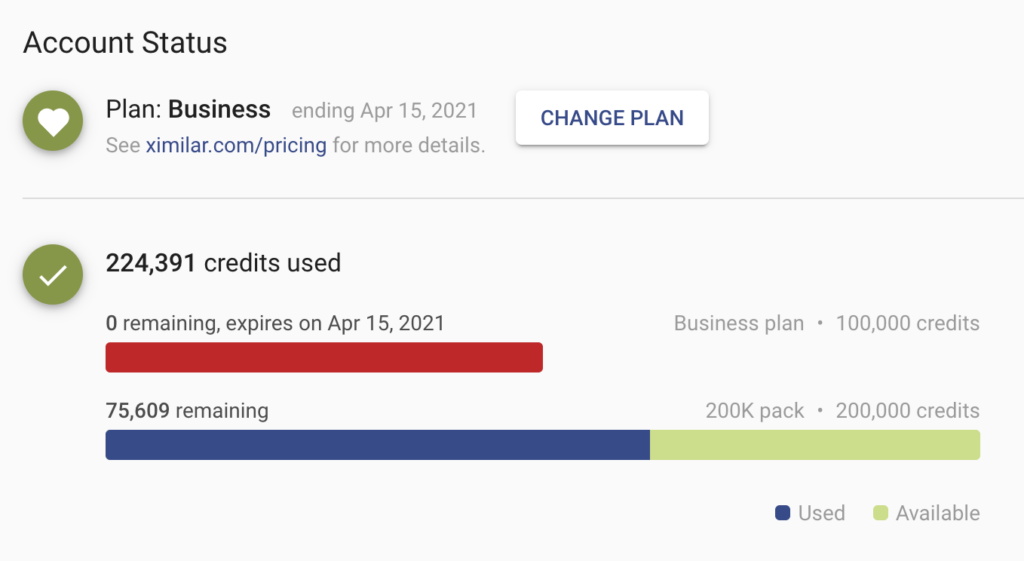Viewport: 1024px width, 561px height.
Task: Click the green checkmark credits icon
Action: click(x=53, y=274)
